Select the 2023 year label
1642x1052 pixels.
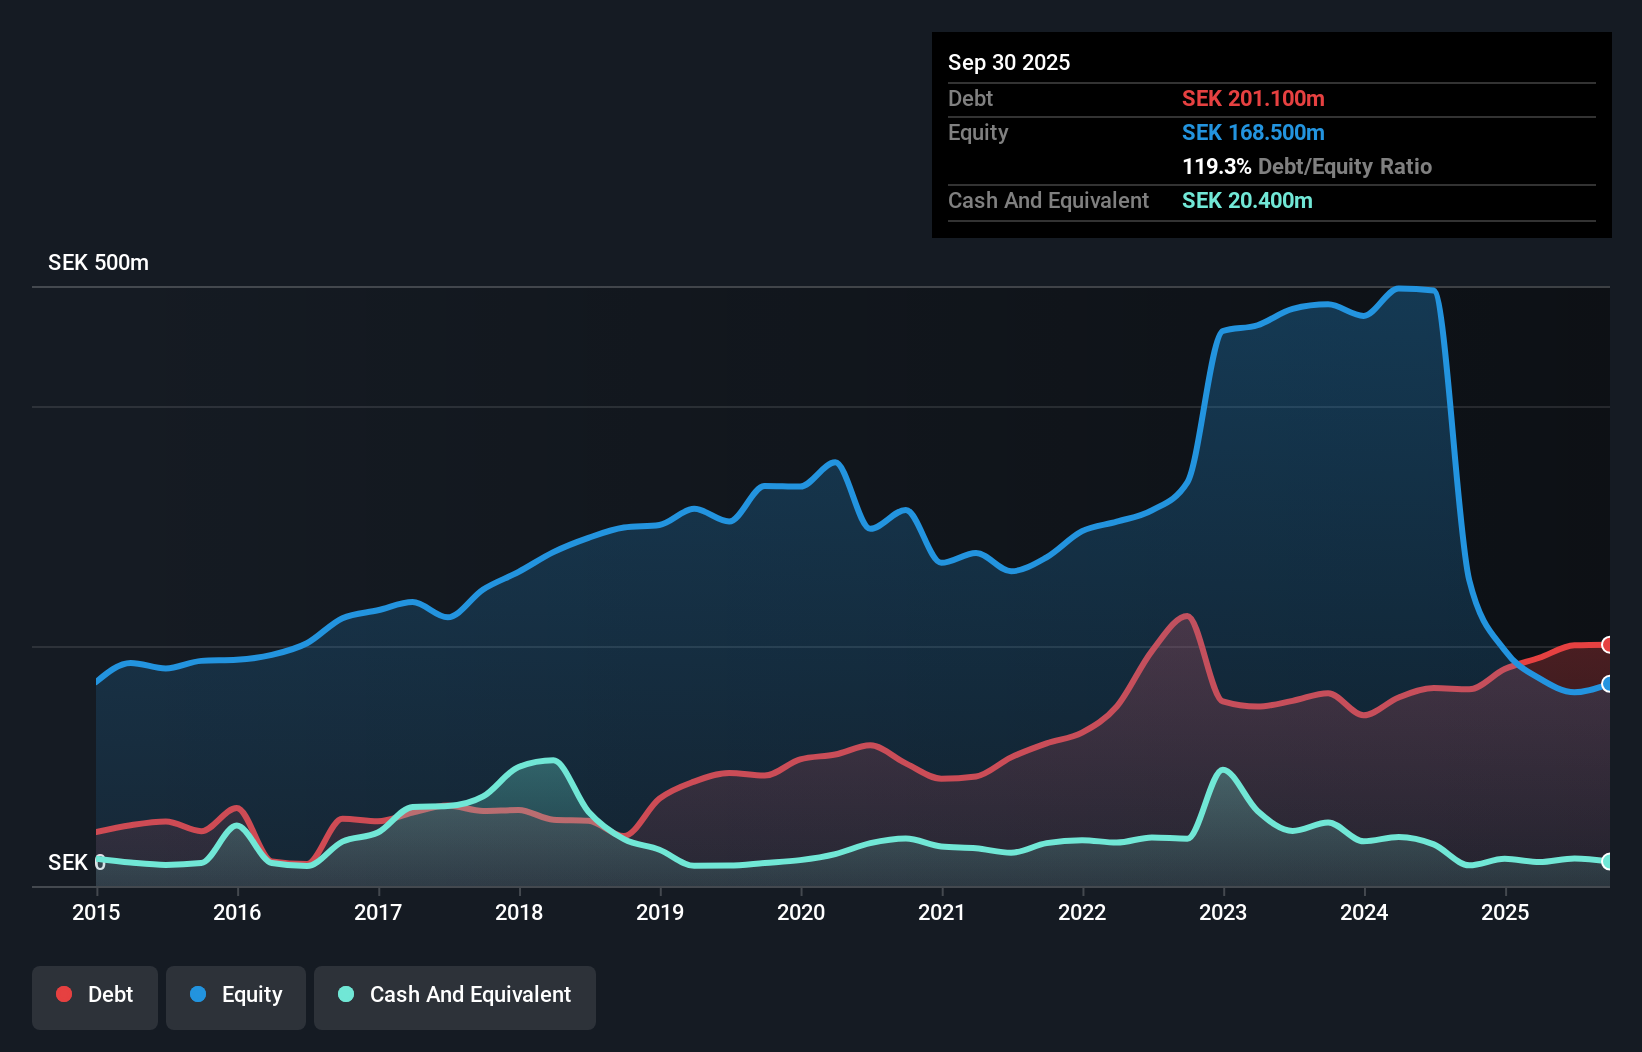1224,912
